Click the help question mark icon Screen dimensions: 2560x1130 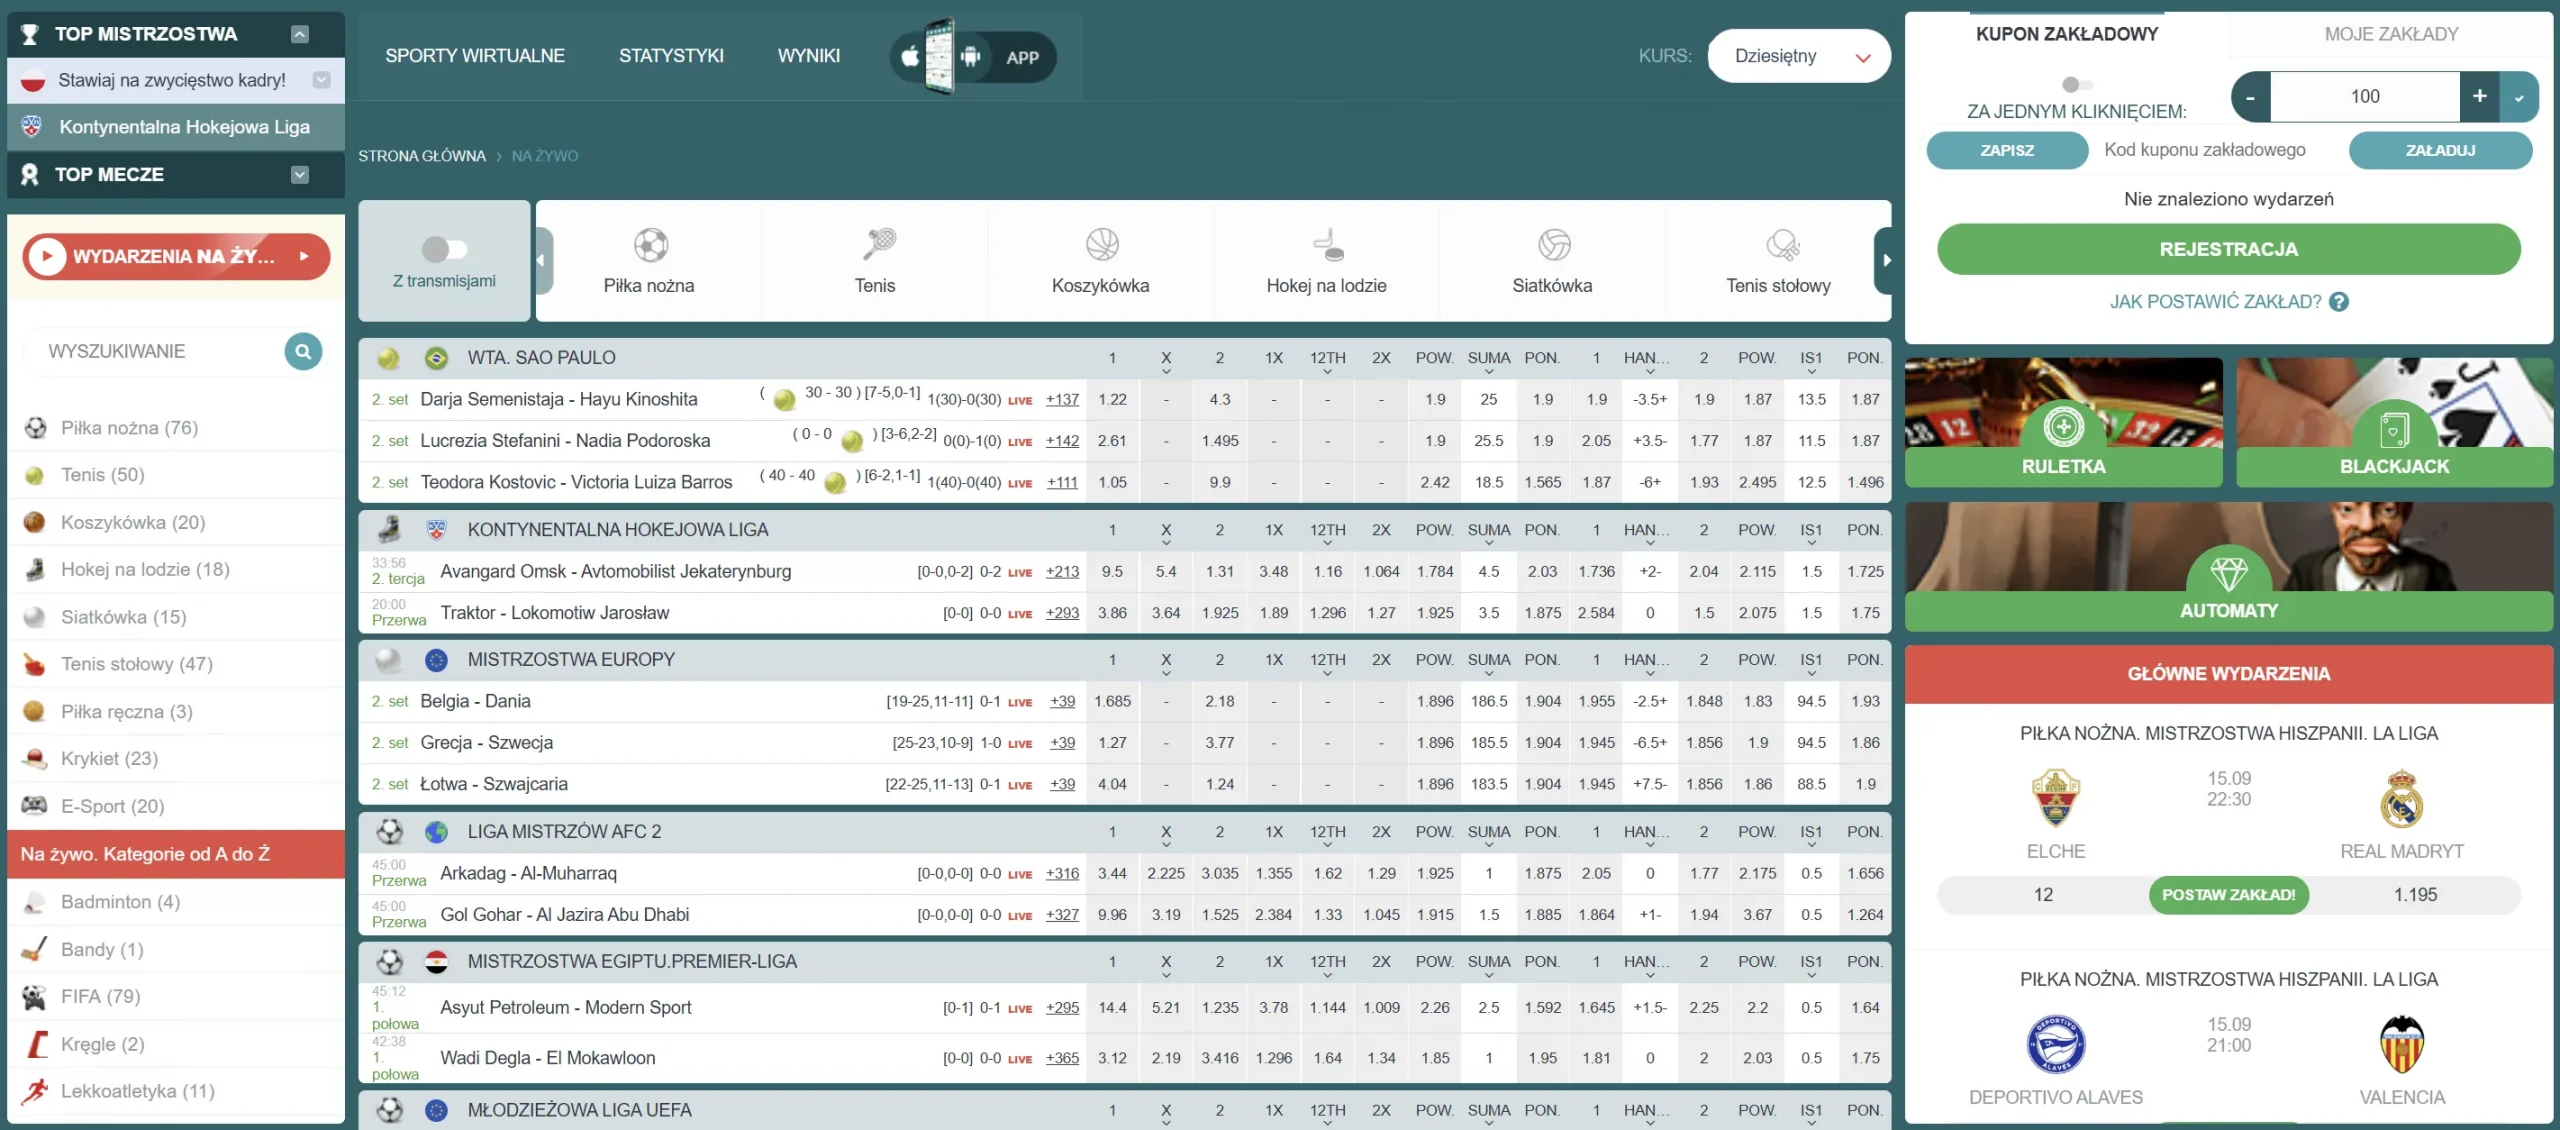pyautogui.click(x=2338, y=302)
